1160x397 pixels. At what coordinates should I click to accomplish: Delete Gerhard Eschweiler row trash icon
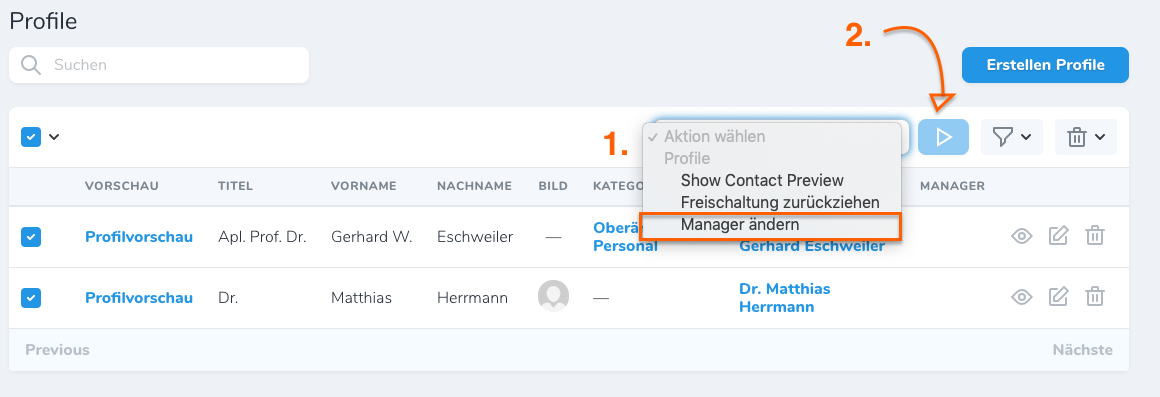pos(1095,237)
